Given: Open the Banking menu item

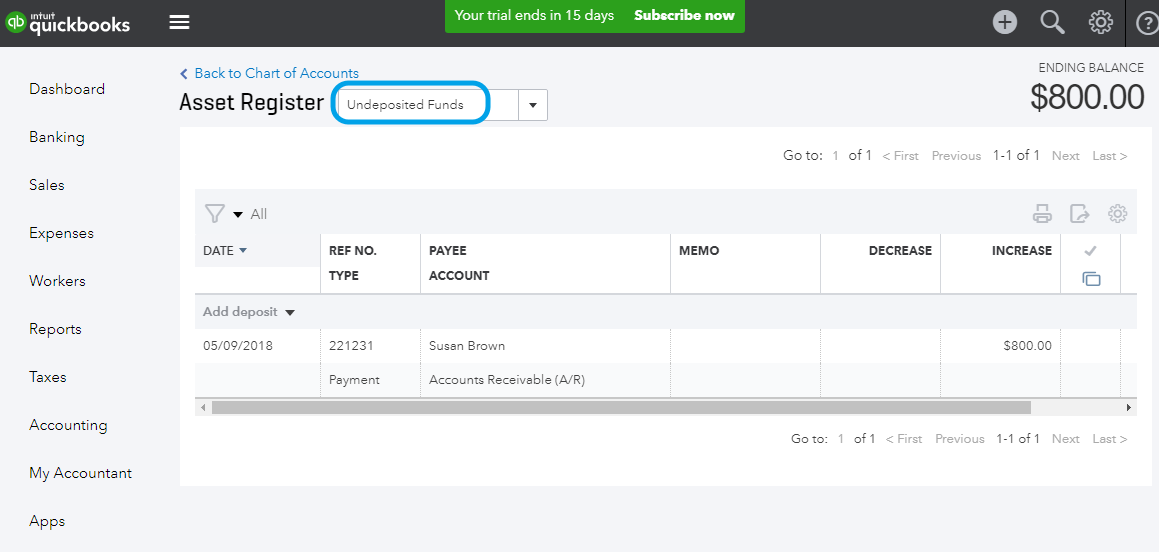Looking at the screenshot, I should 57,137.
